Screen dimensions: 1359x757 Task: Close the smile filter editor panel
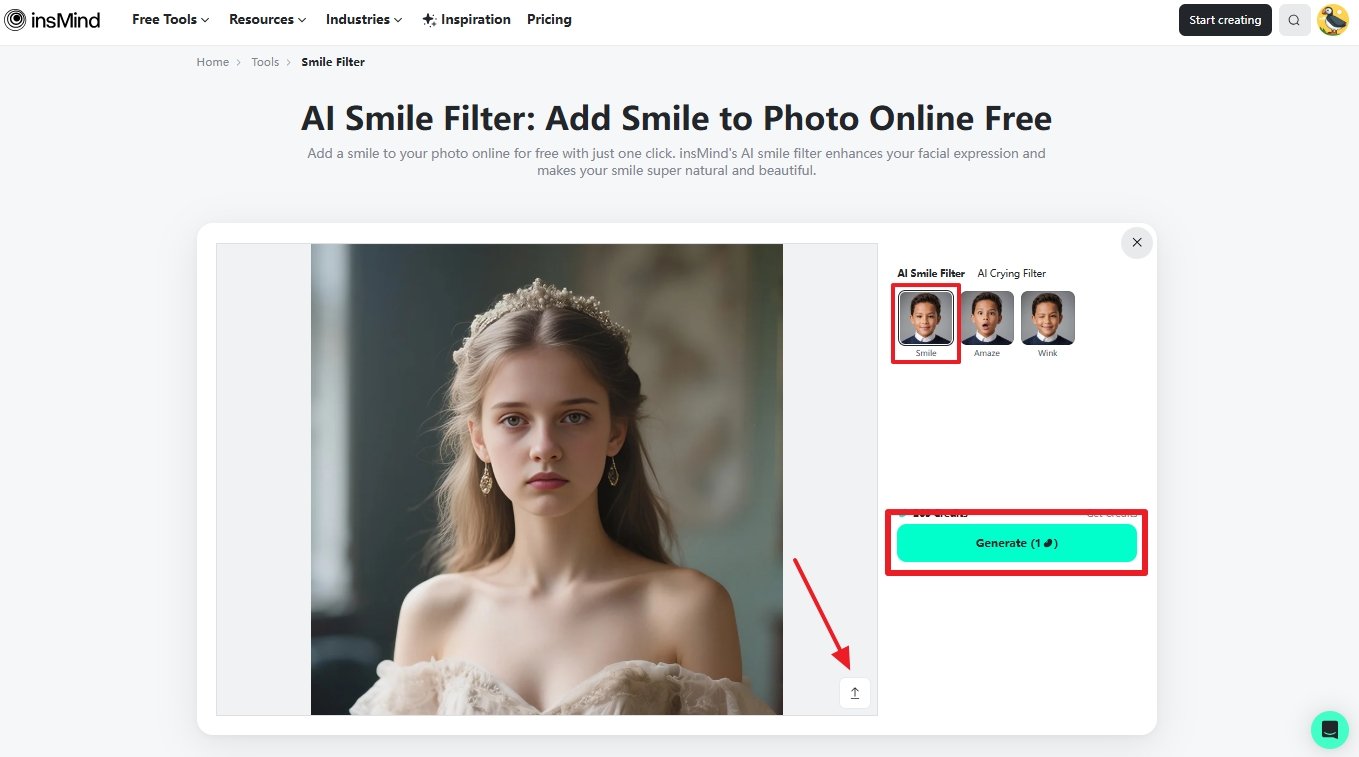1136,242
